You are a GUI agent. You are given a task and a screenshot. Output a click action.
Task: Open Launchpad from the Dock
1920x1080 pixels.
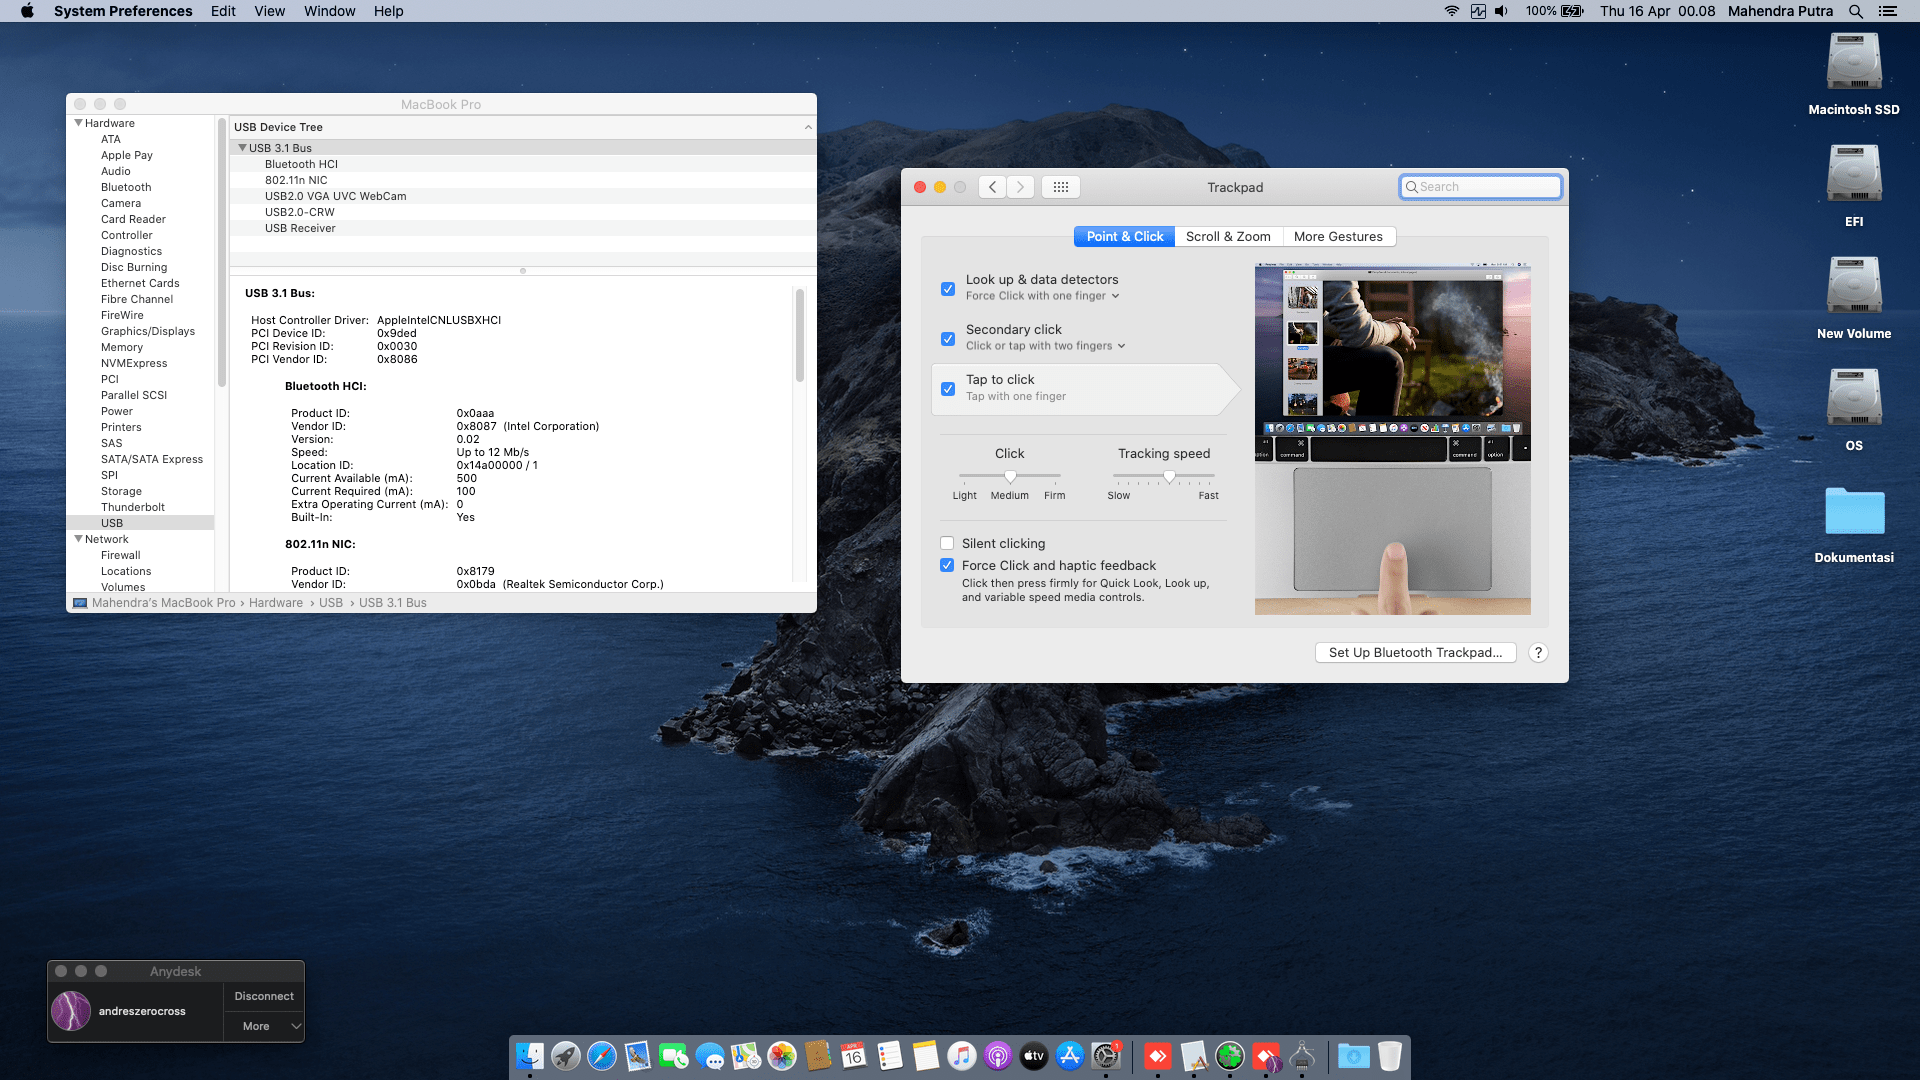point(565,1056)
